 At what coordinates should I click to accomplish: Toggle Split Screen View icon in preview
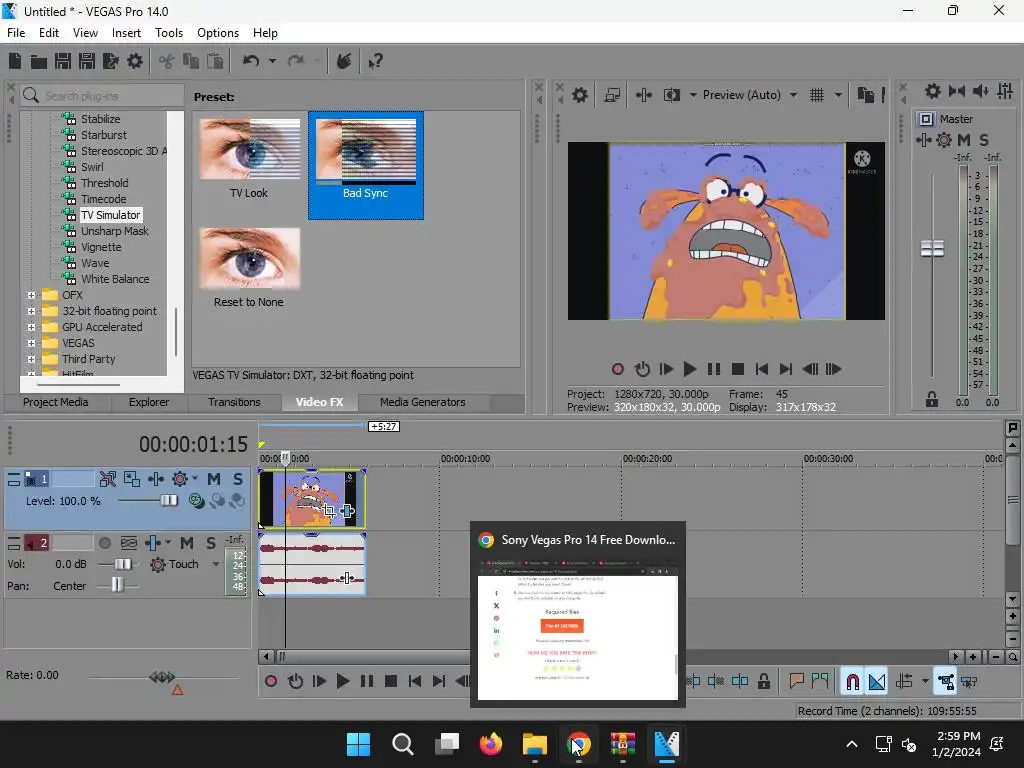(671, 95)
